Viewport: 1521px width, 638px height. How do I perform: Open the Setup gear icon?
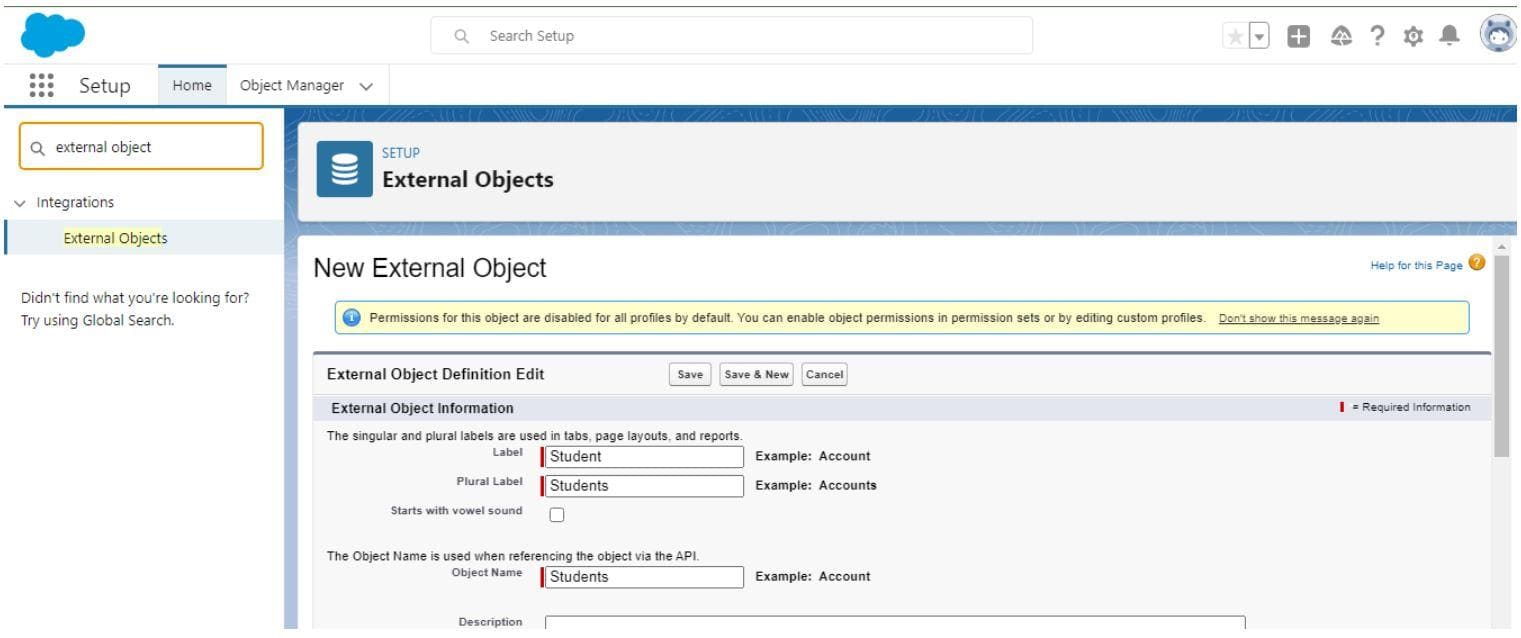coord(1413,35)
